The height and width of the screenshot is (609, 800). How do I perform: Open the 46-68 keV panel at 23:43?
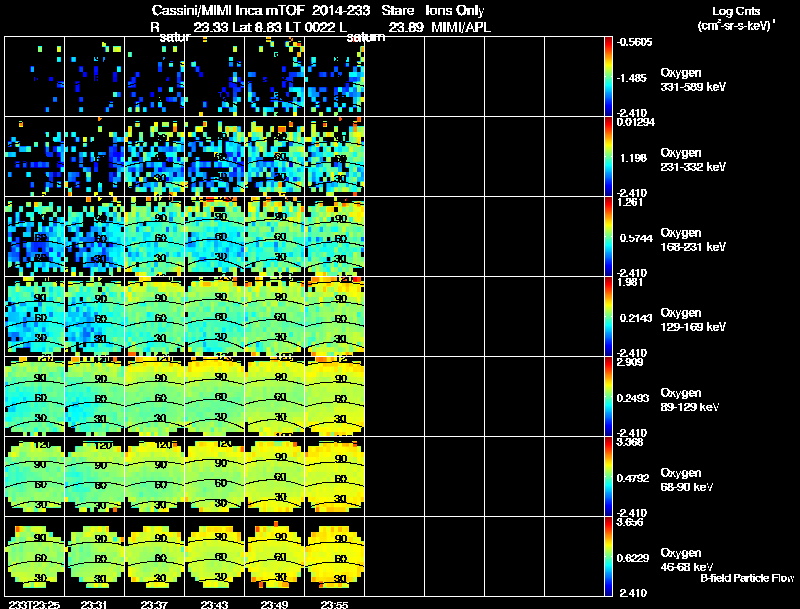pos(215,556)
